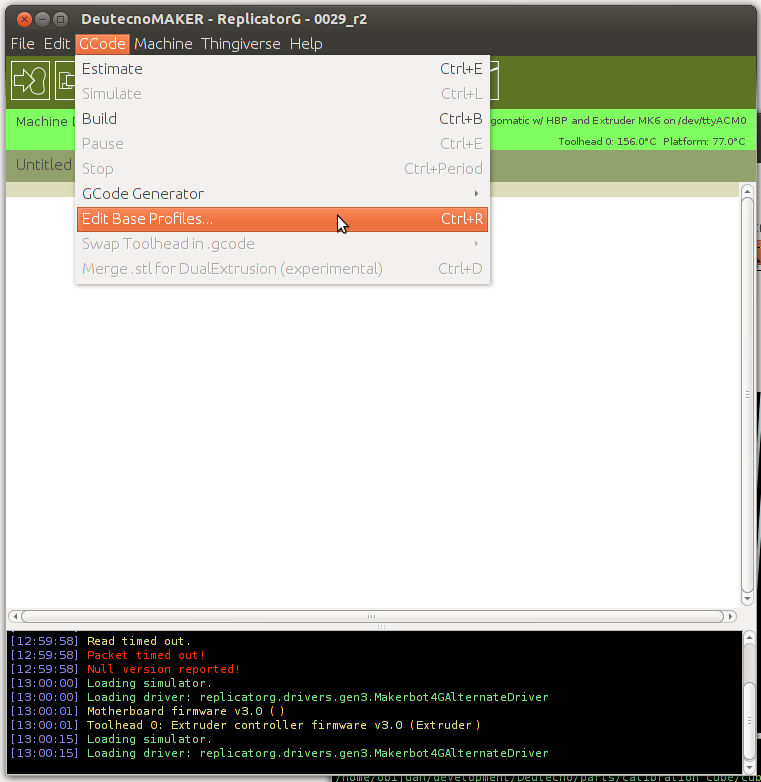Click the horizontal scrollbar's right arrow
The width and height of the screenshot is (761, 782).
731,616
